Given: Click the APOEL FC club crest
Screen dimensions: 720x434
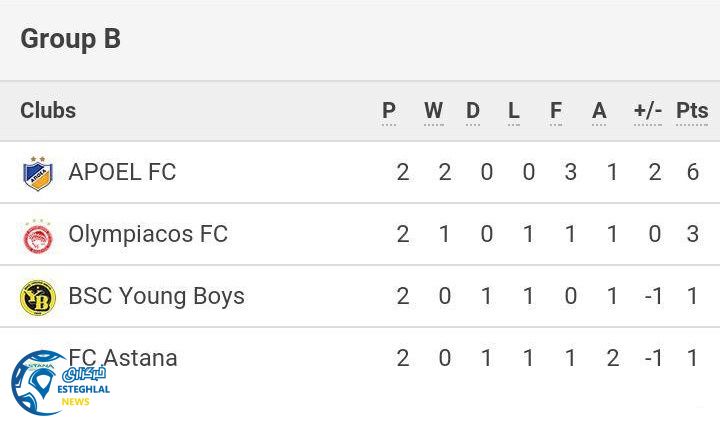Looking at the screenshot, I should [x=38, y=173].
